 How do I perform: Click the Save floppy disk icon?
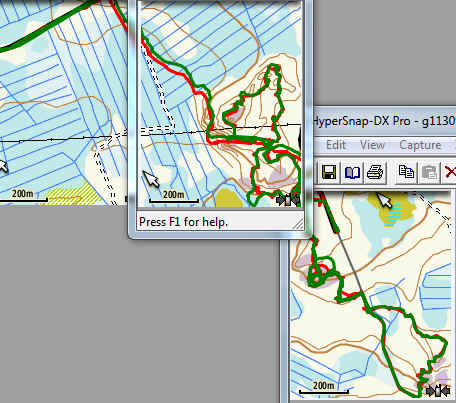click(329, 172)
